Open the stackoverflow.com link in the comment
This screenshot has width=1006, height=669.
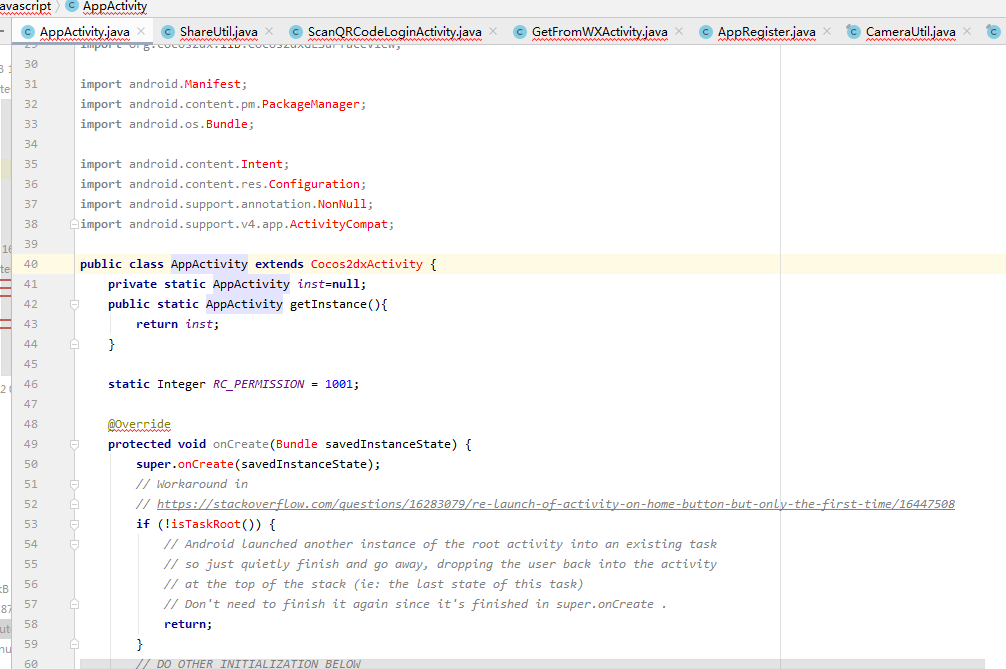coord(556,504)
